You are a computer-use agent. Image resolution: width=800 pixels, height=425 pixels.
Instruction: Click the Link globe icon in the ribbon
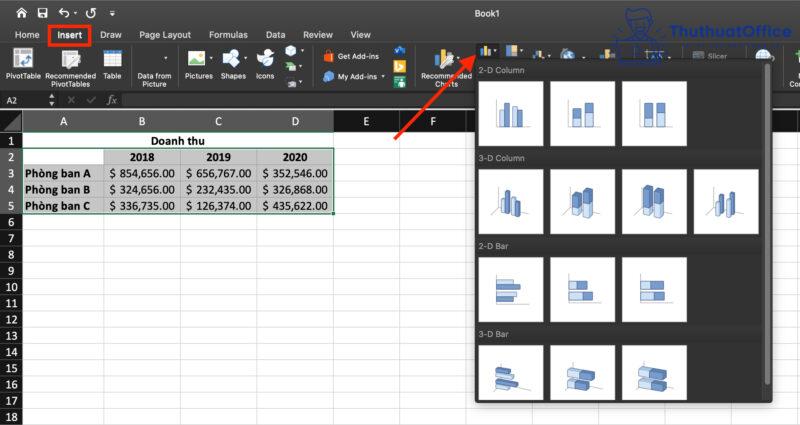[763, 55]
